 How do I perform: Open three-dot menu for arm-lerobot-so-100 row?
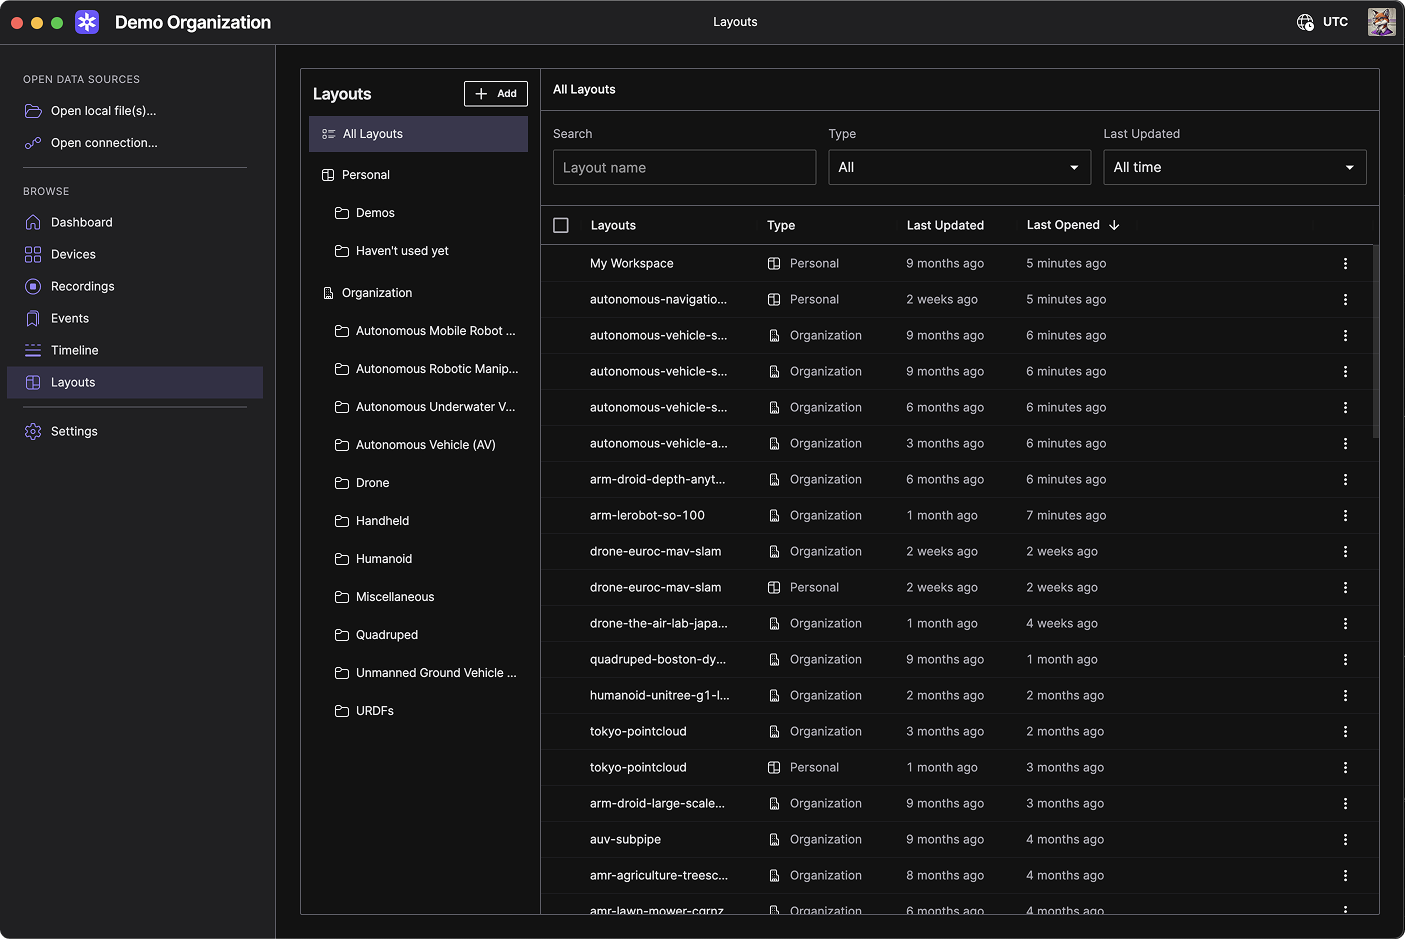pos(1345,516)
